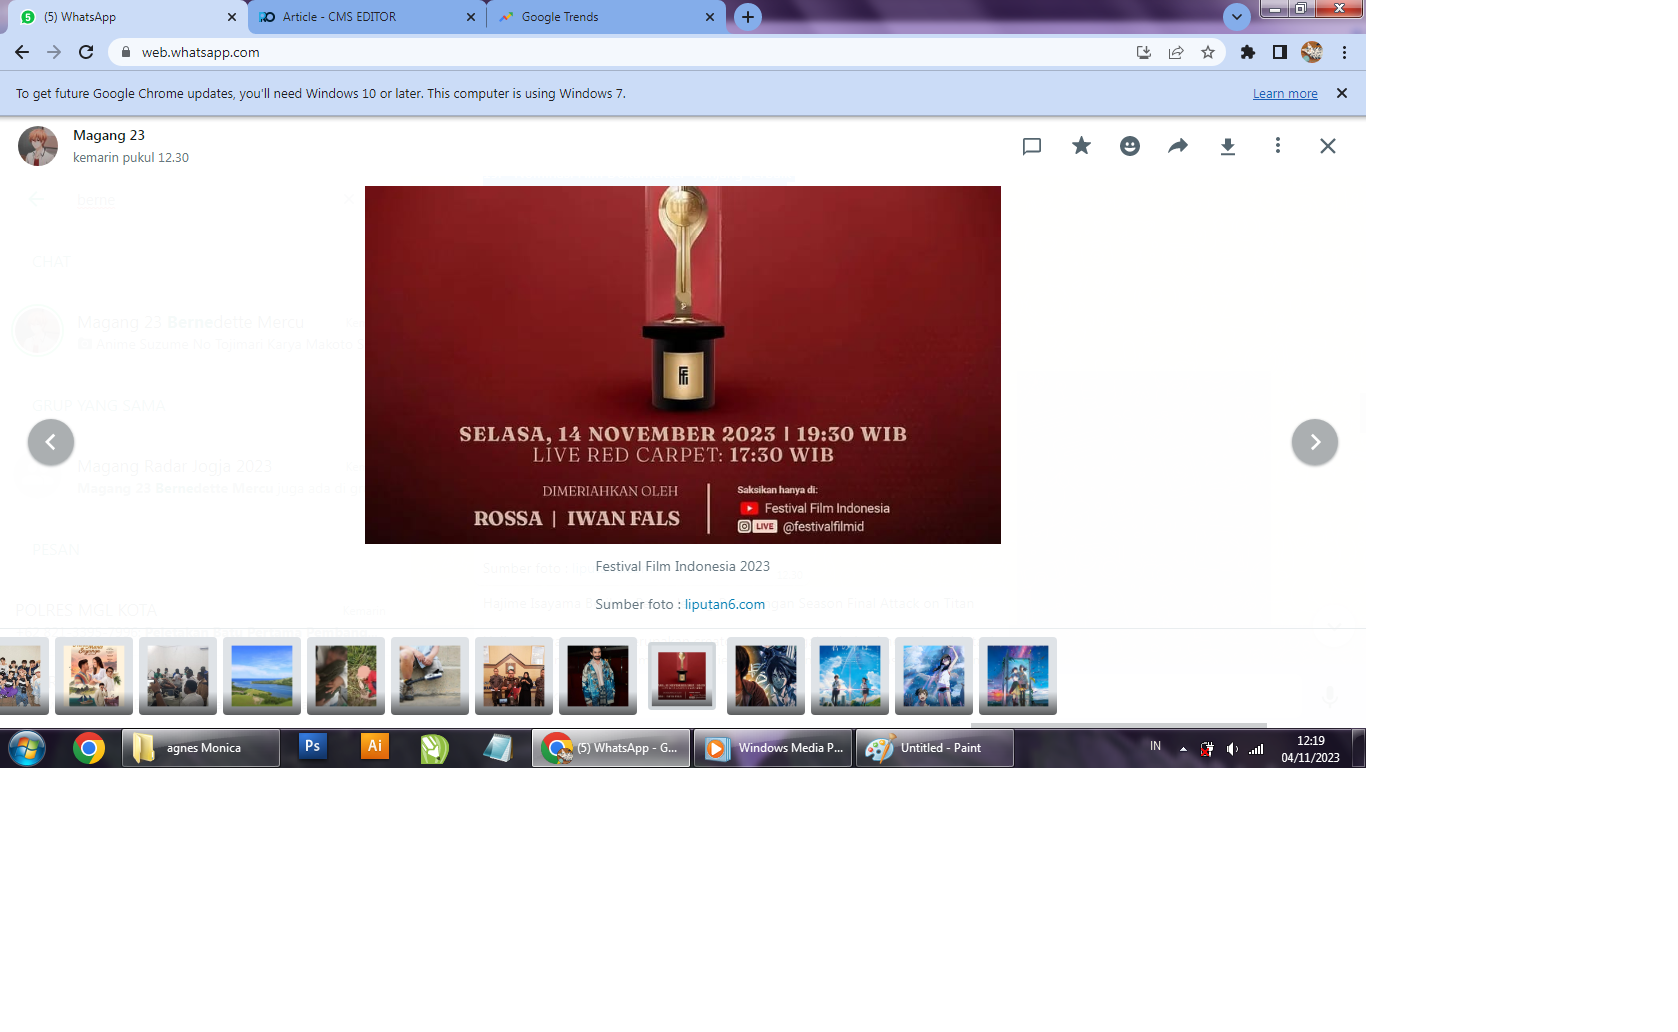Open the Windows Start menu
Image resolution: width=1678 pixels, height=1032 pixels.
[27, 748]
